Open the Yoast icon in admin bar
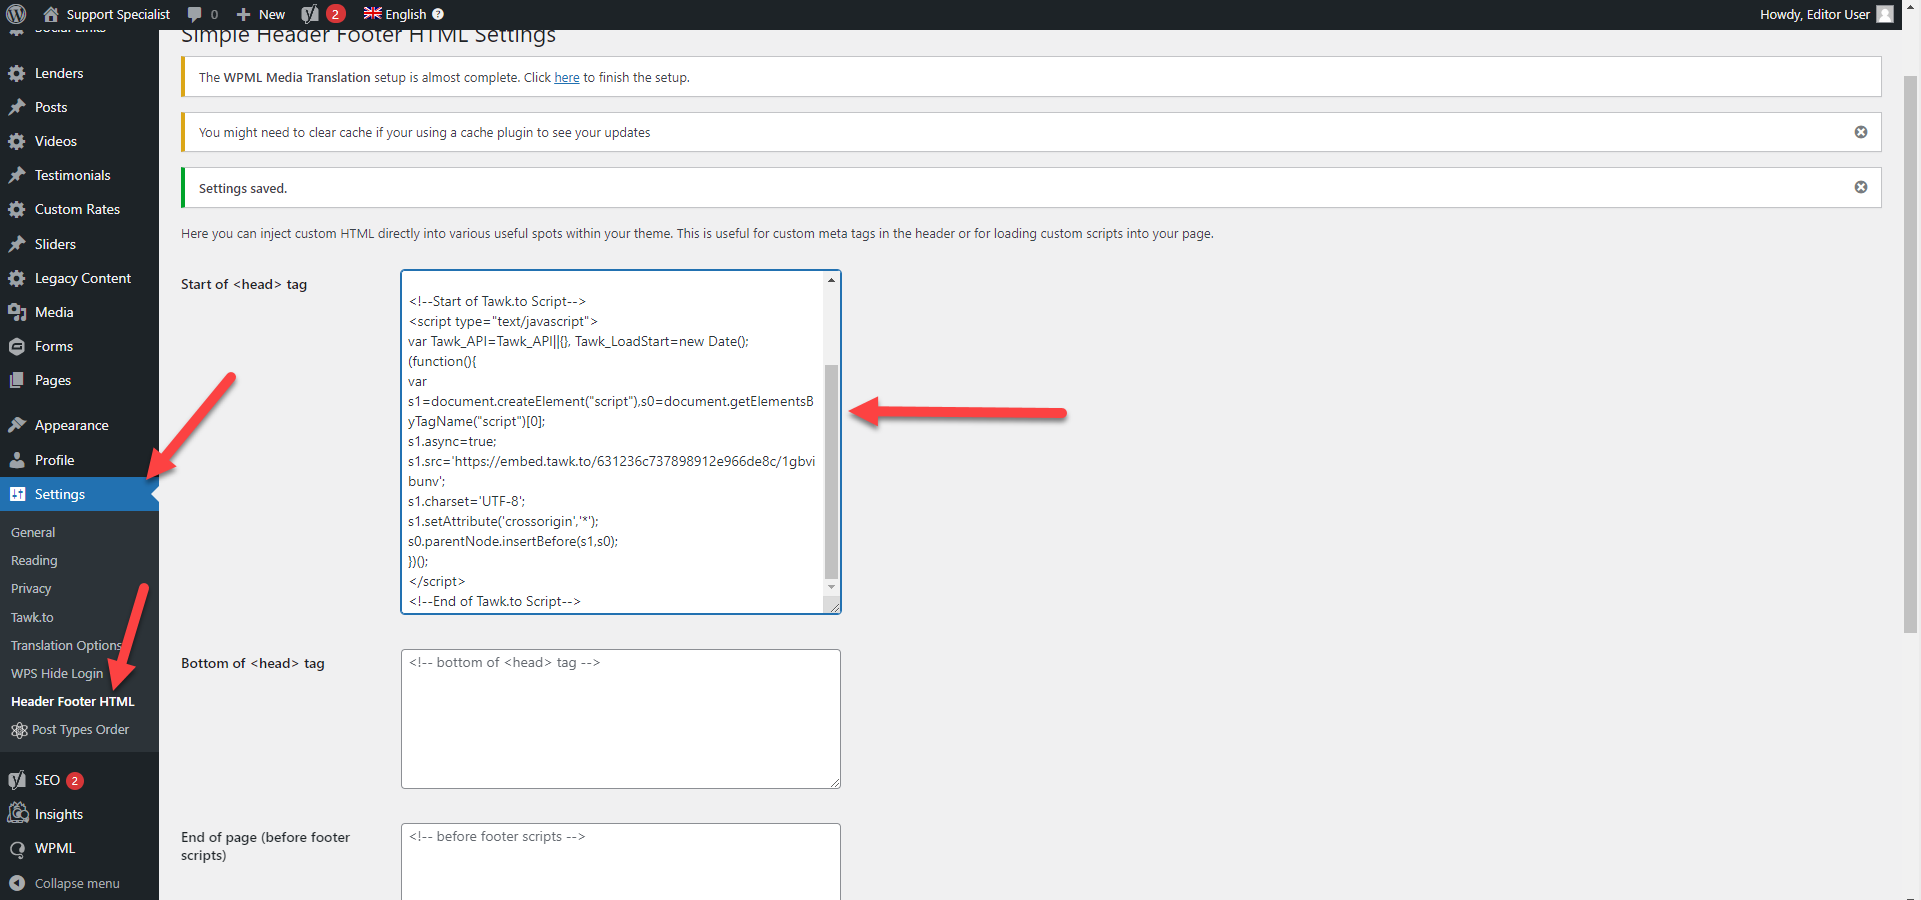This screenshot has height=900, width=1921. click(x=310, y=14)
